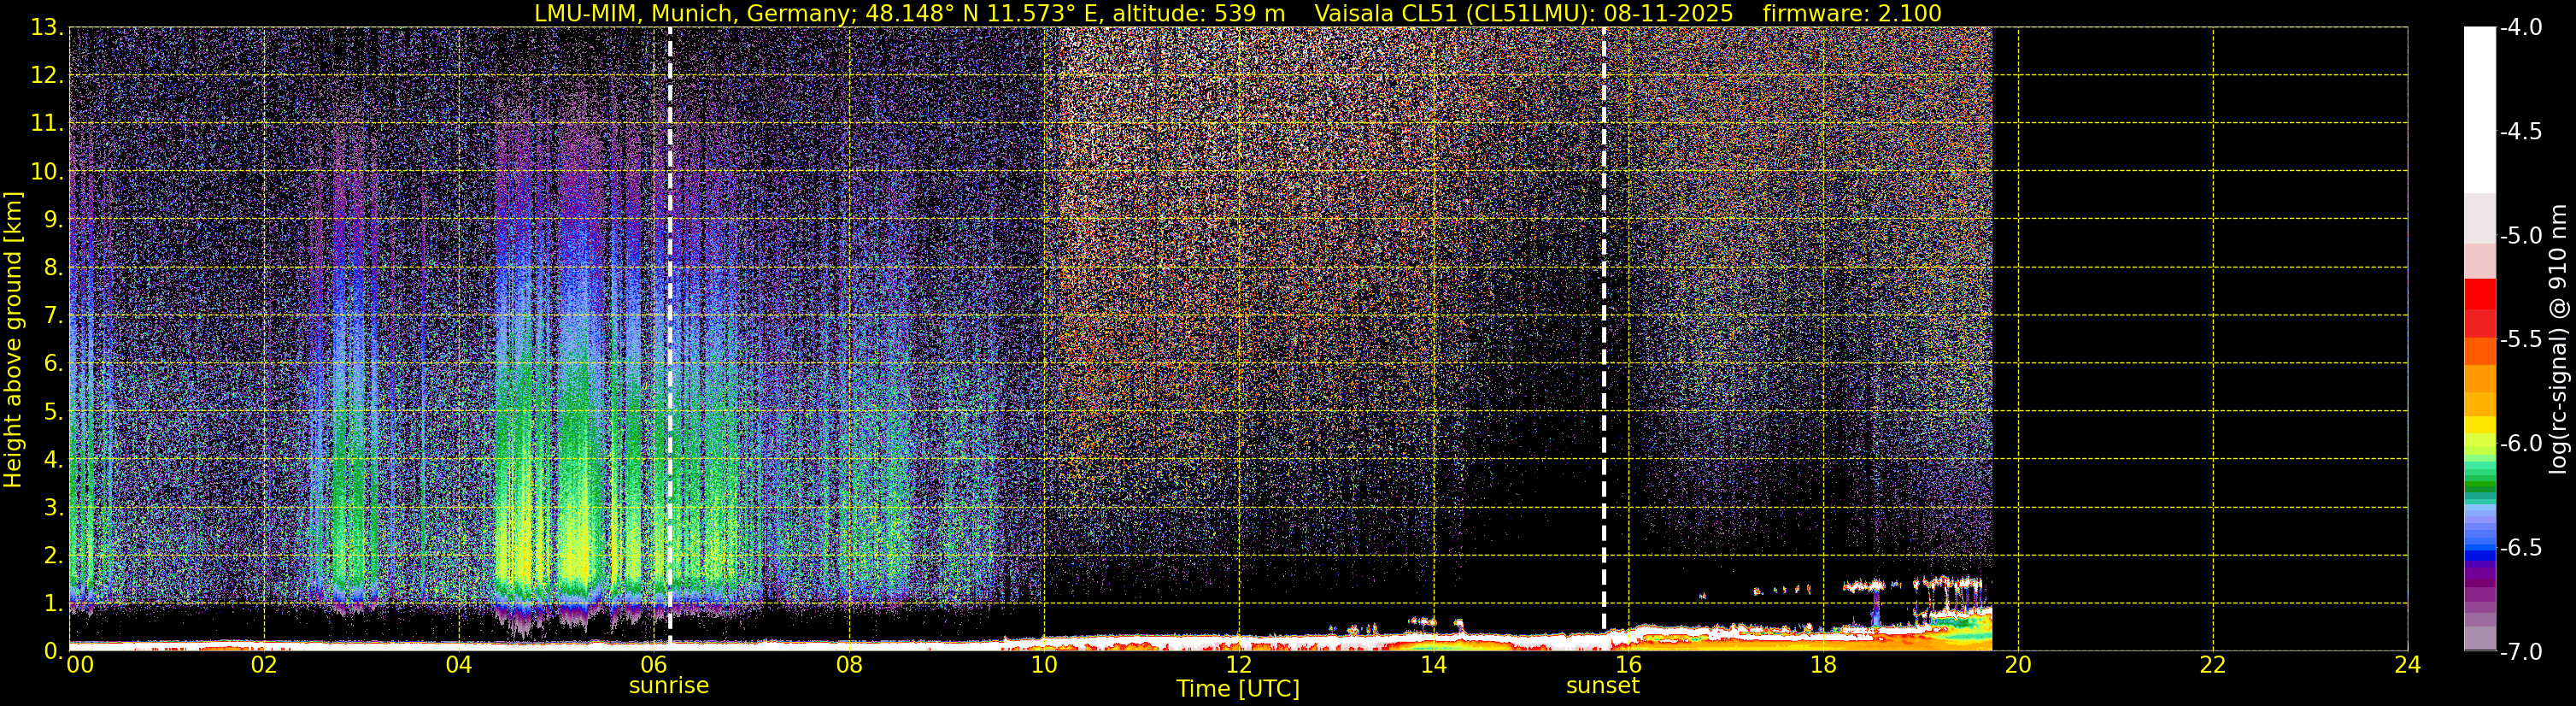Screen dimensions: 2576x706
Task: Click colorbar tick label "-5.5"
Action: (x=2521, y=340)
